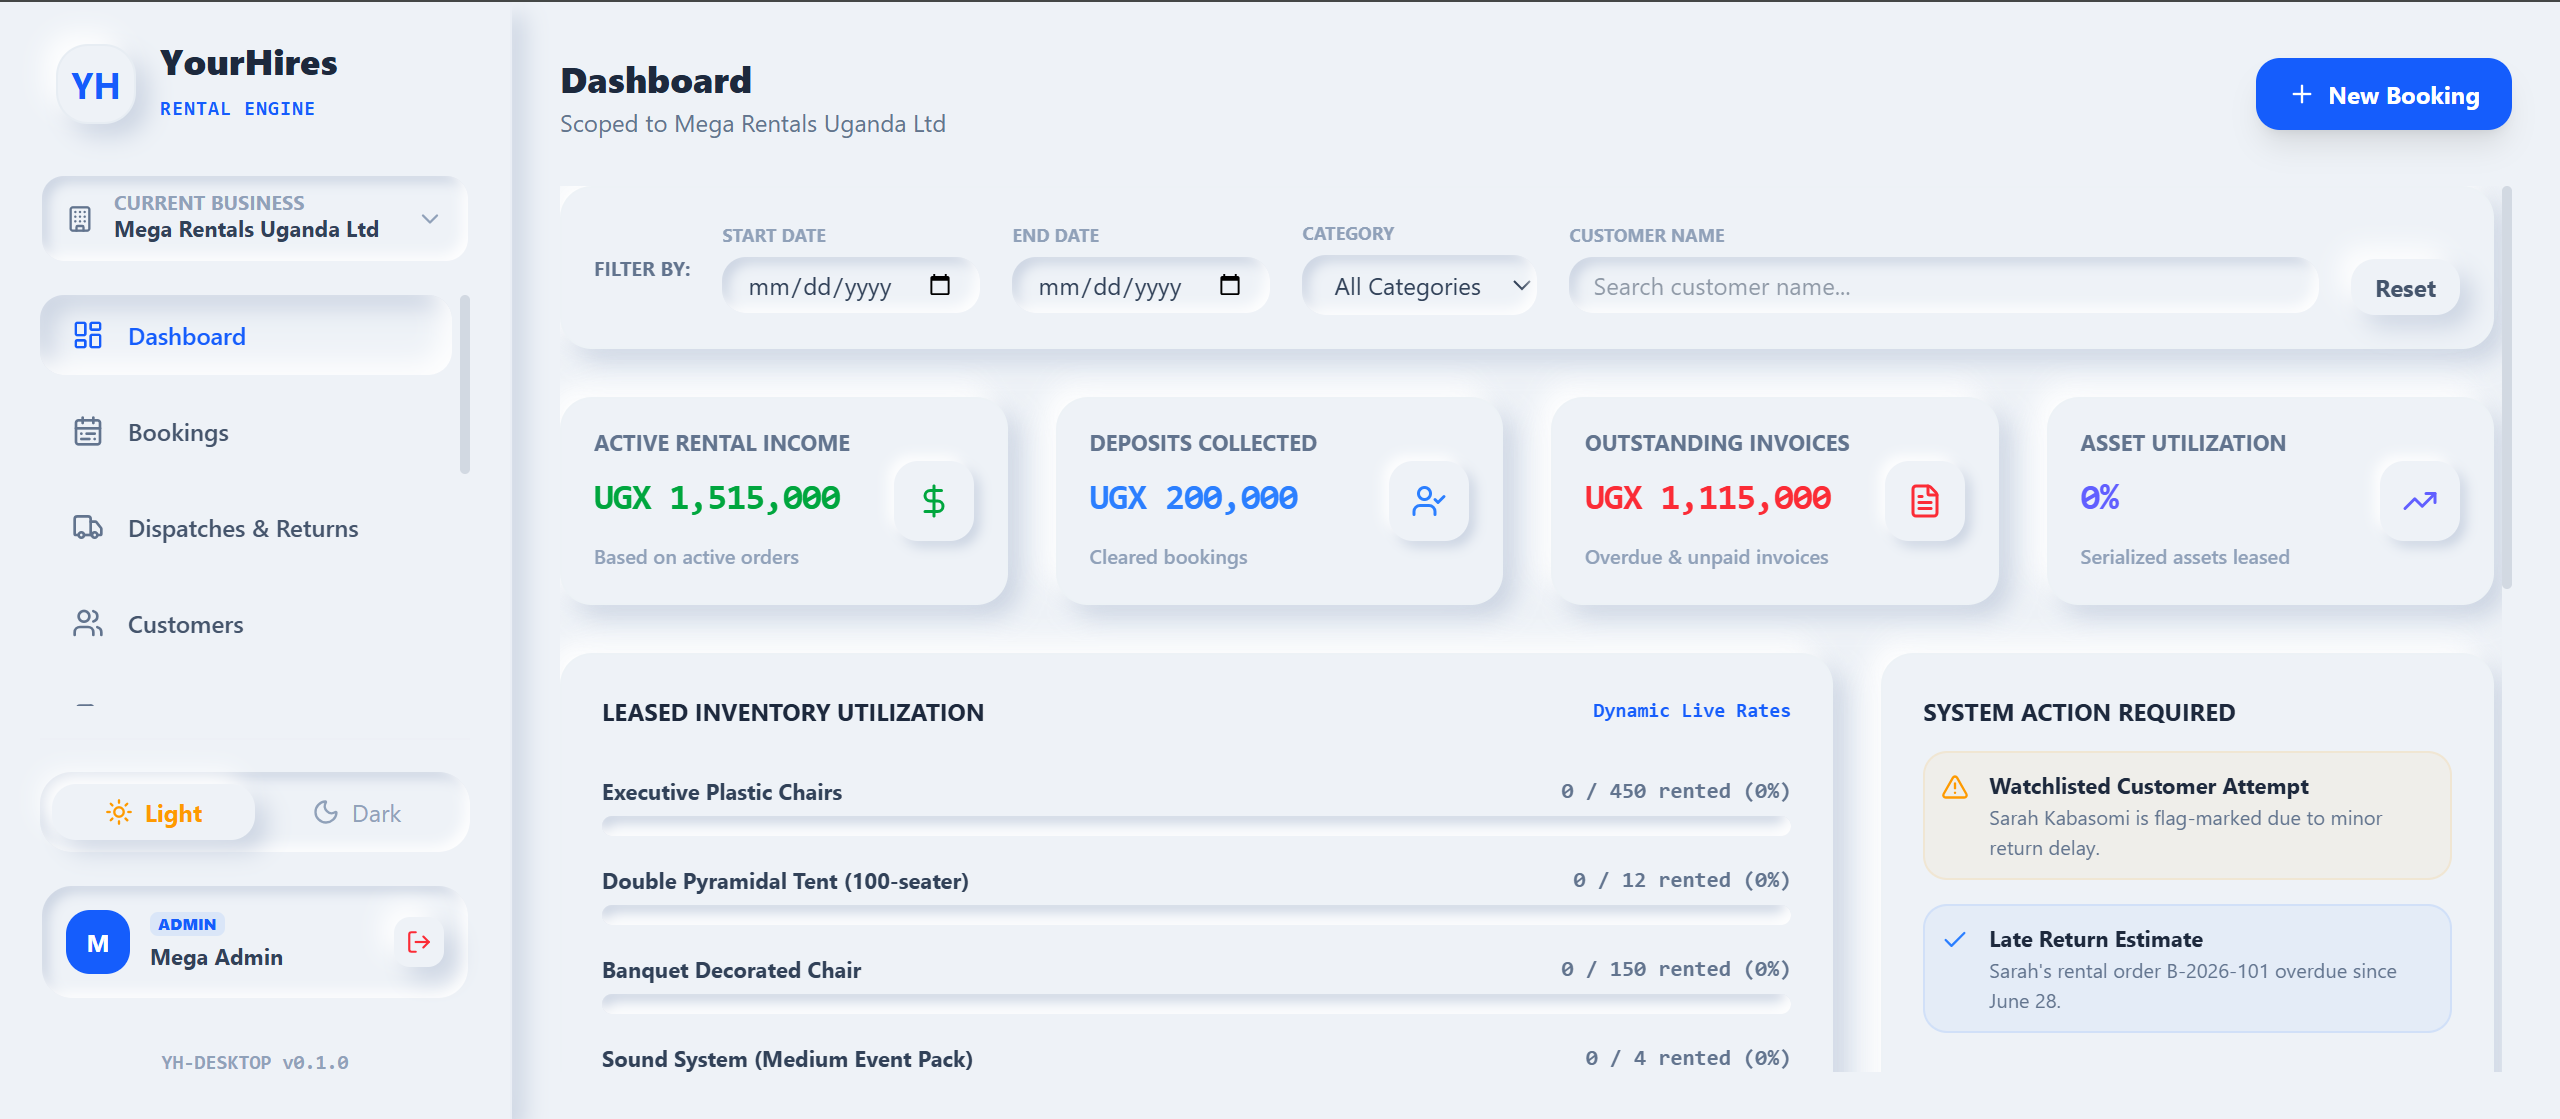Screen dimensions: 2560x1119
Task: Click 0 / 4 rented (0%) value
Action: [x=1687, y=1057]
